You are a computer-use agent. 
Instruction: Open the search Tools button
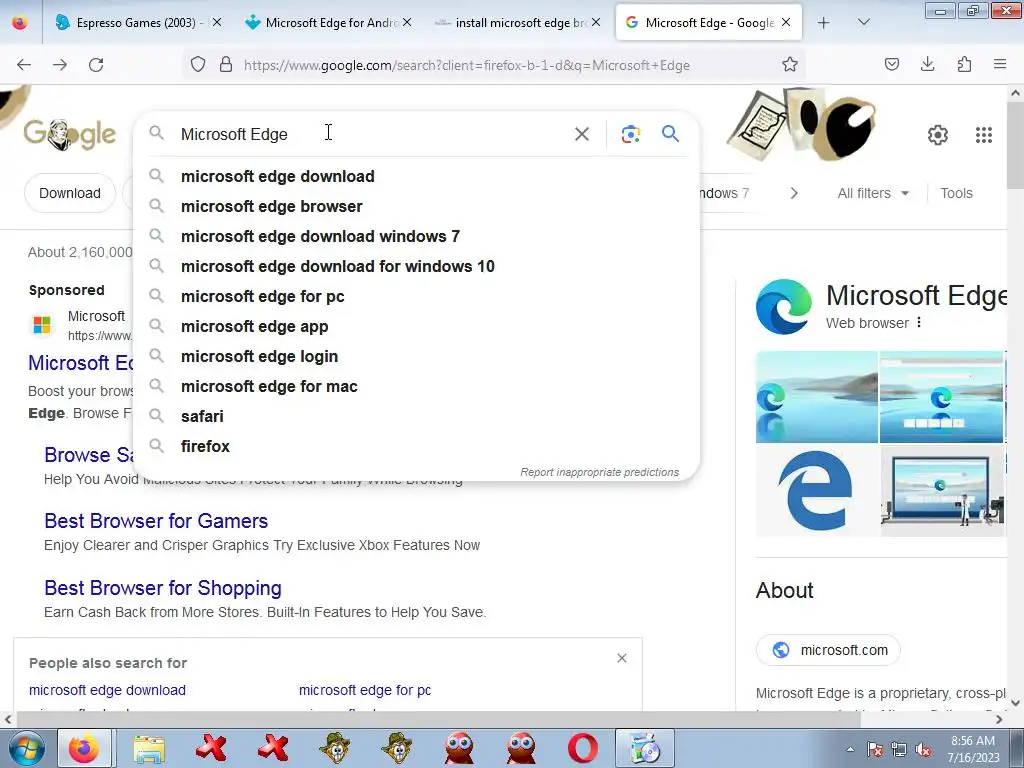[x=956, y=193]
